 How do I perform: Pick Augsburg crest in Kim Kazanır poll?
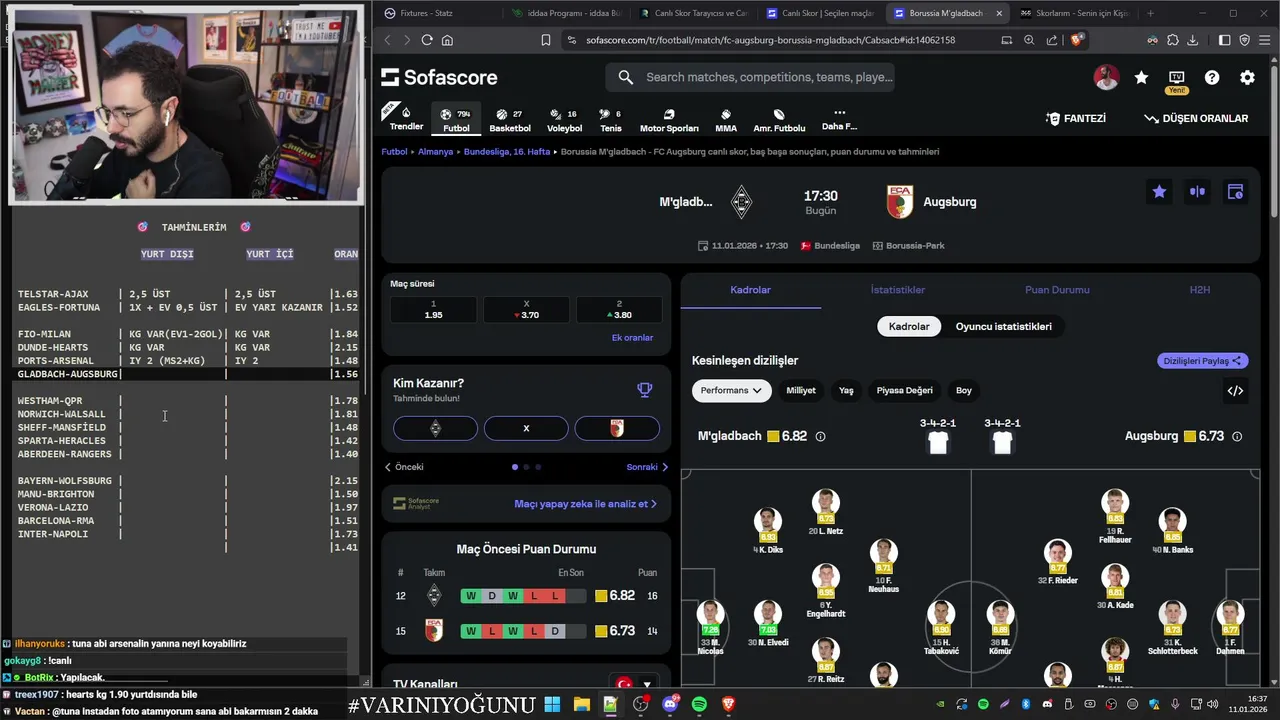point(617,428)
